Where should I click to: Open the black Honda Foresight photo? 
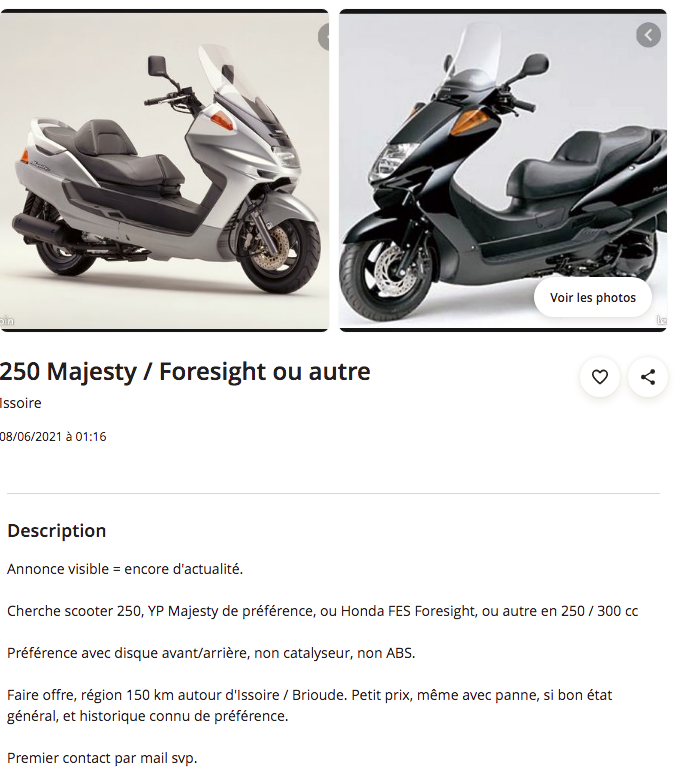click(503, 170)
